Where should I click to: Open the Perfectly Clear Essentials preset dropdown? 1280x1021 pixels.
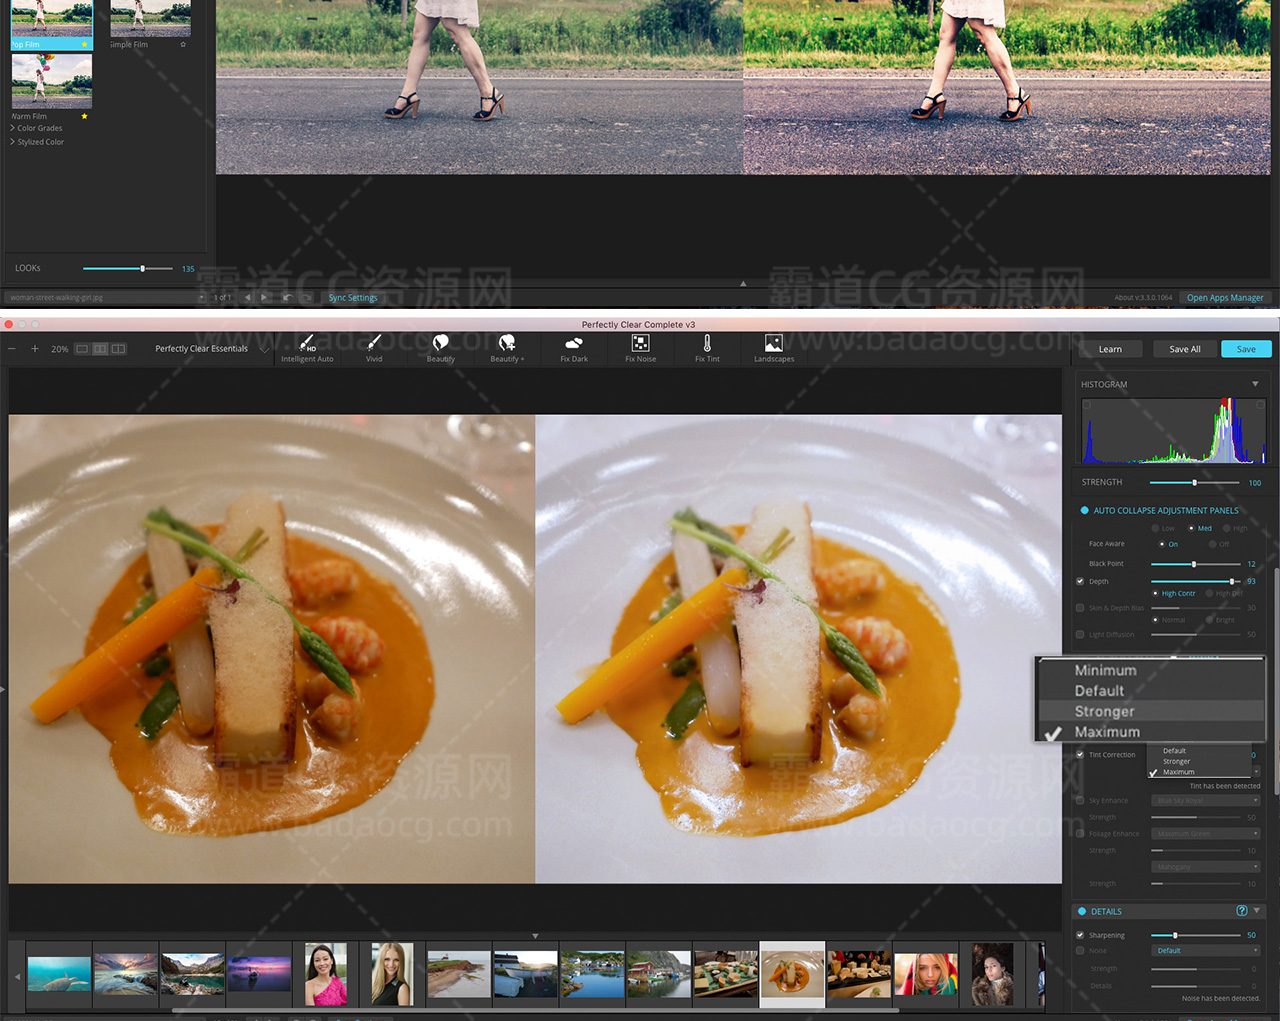click(211, 349)
